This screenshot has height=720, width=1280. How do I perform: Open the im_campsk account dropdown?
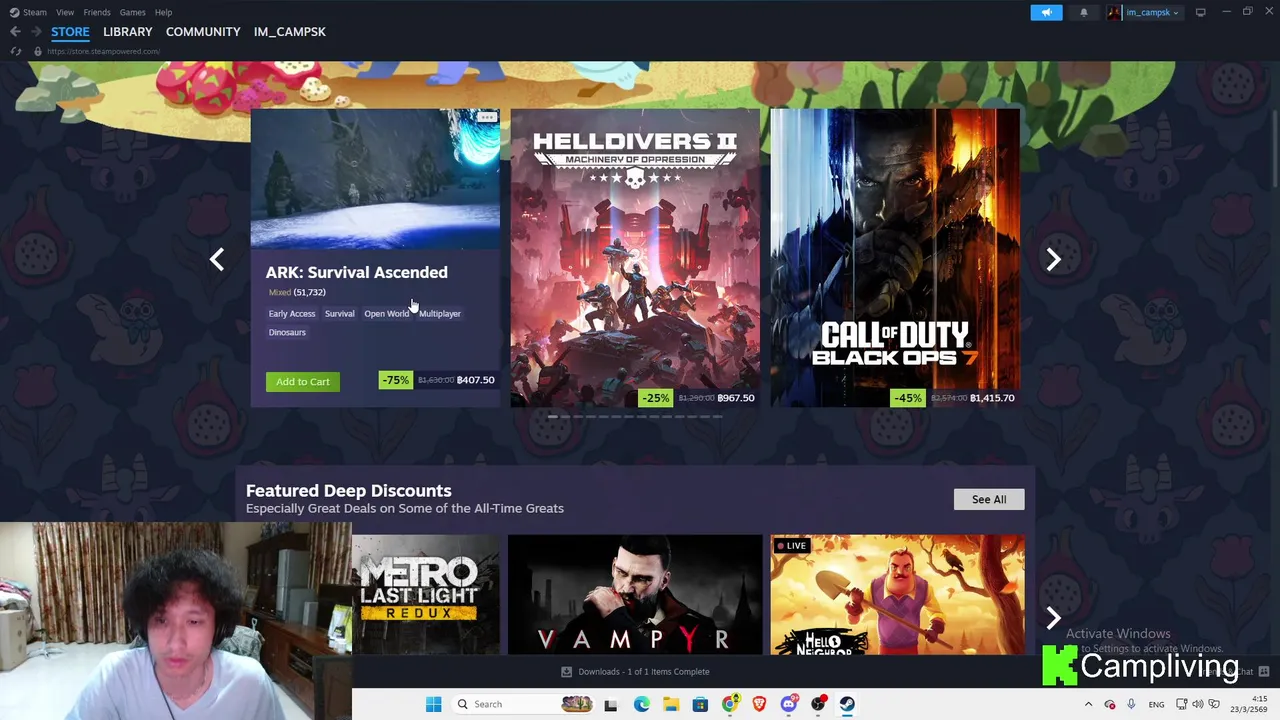pos(1152,12)
